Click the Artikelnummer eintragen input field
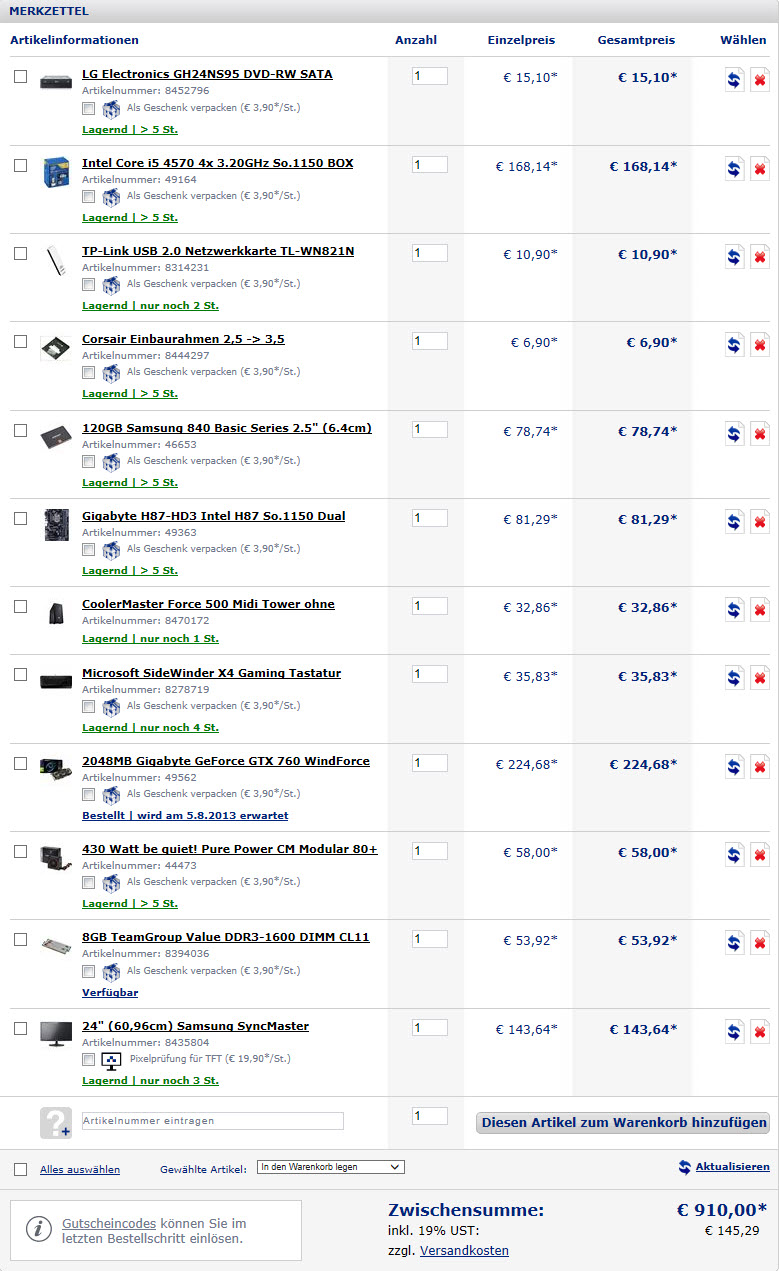The width and height of the screenshot is (779, 1271). (x=212, y=1121)
